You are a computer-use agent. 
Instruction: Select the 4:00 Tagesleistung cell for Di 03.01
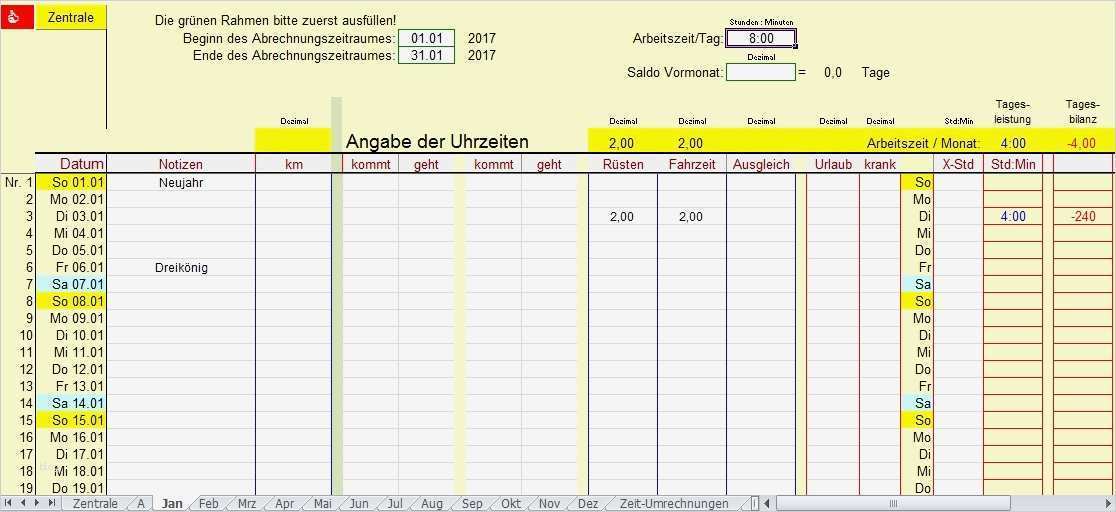pos(1013,216)
